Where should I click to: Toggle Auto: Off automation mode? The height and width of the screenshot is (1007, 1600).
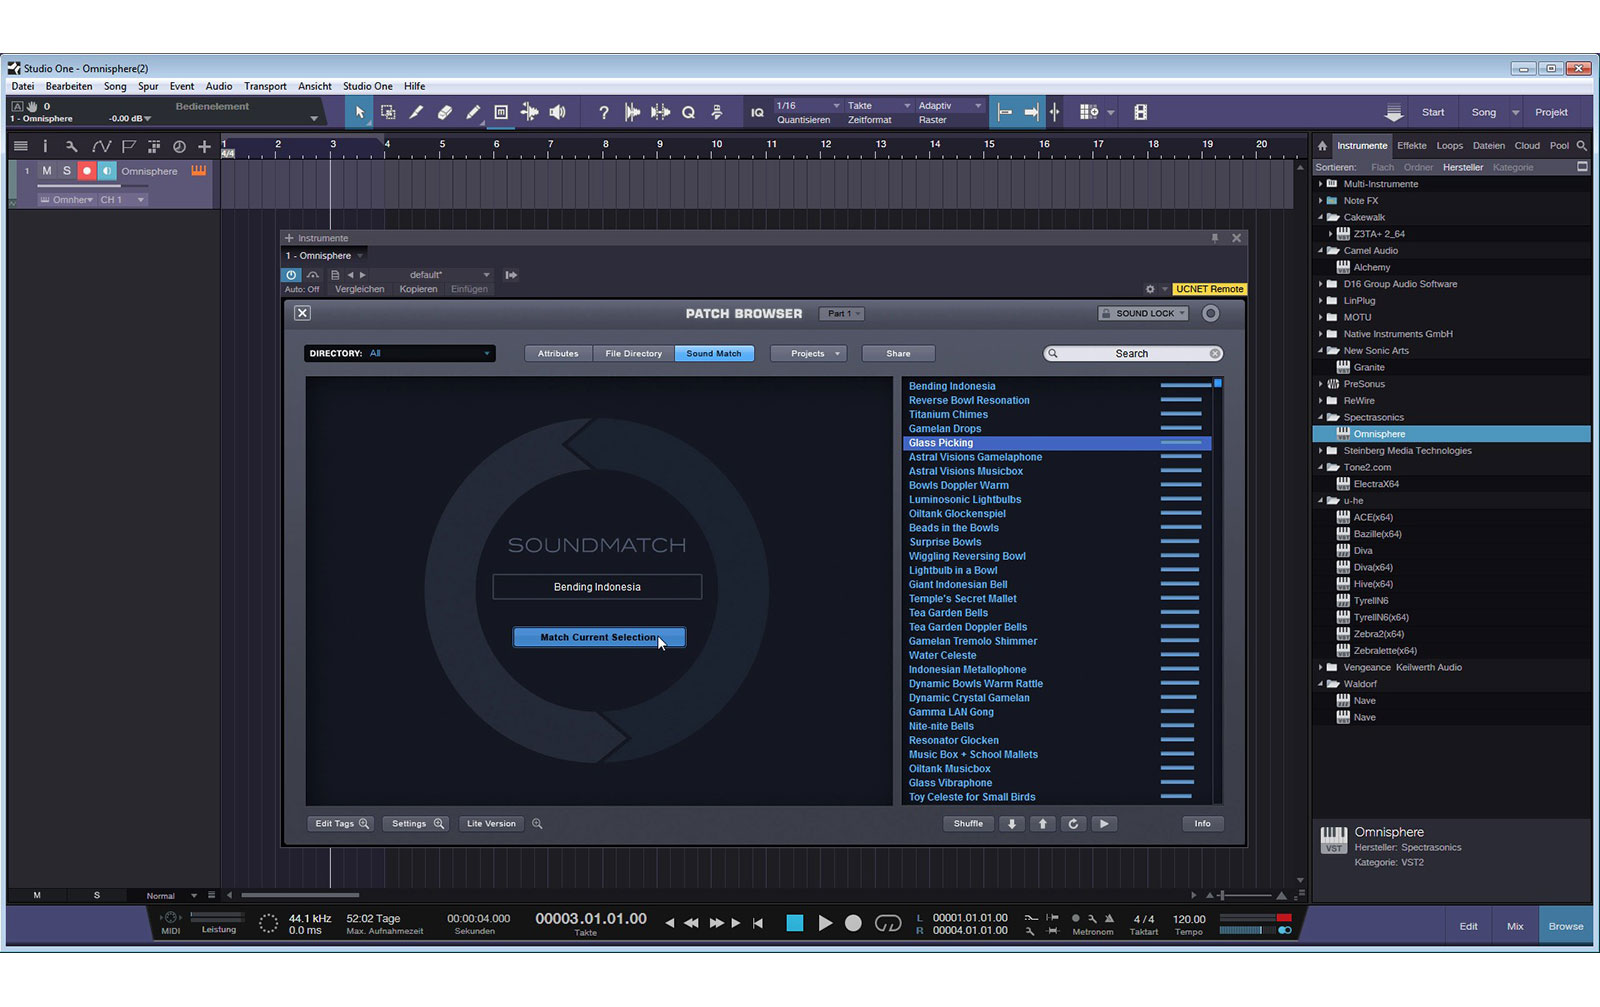coord(302,289)
